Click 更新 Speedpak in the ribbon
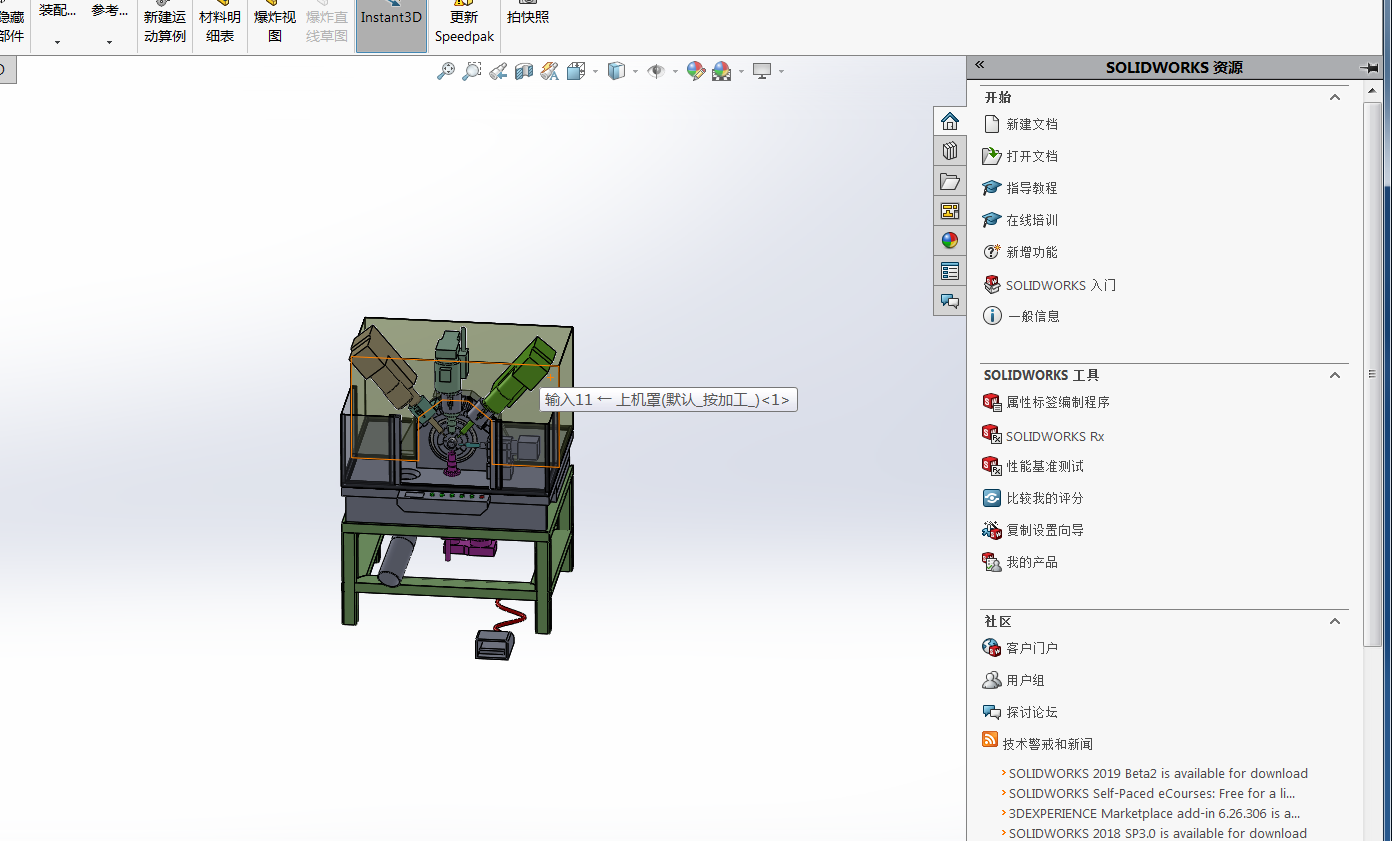The image size is (1392, 841). (463, 25)
